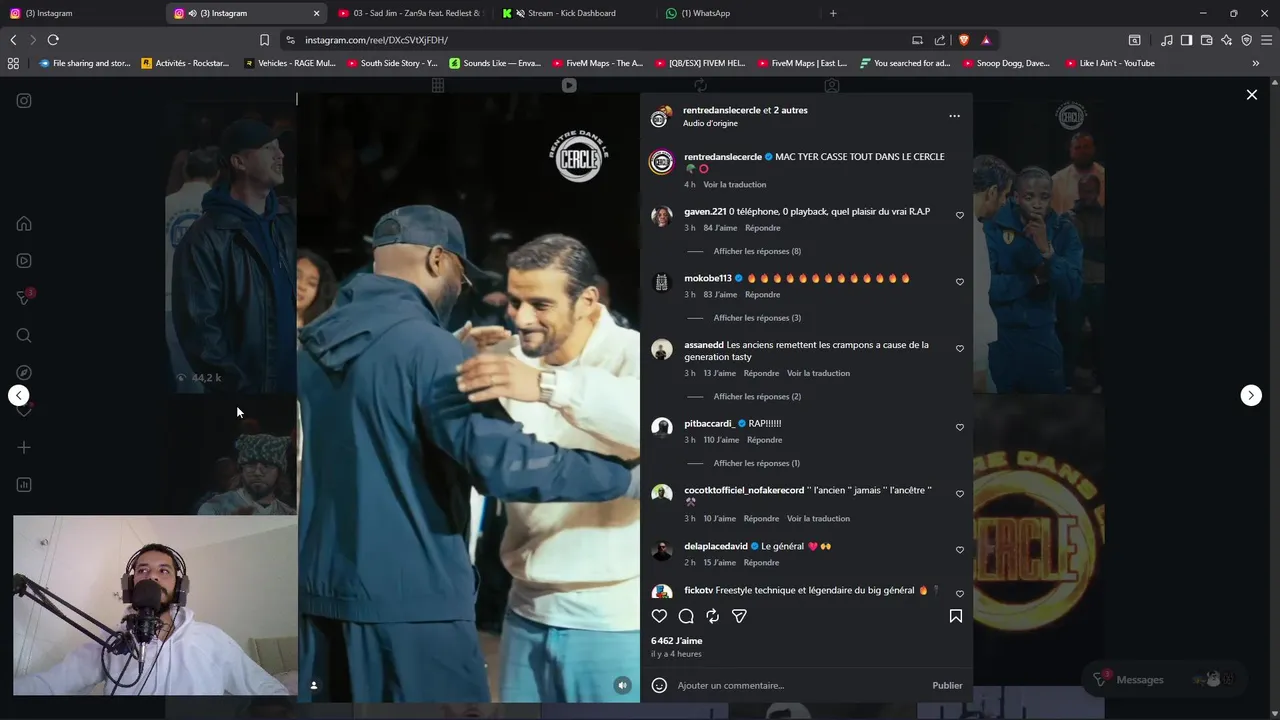
Task: Open direct messages icon with badge in sidebar
Action: point(24,298)
